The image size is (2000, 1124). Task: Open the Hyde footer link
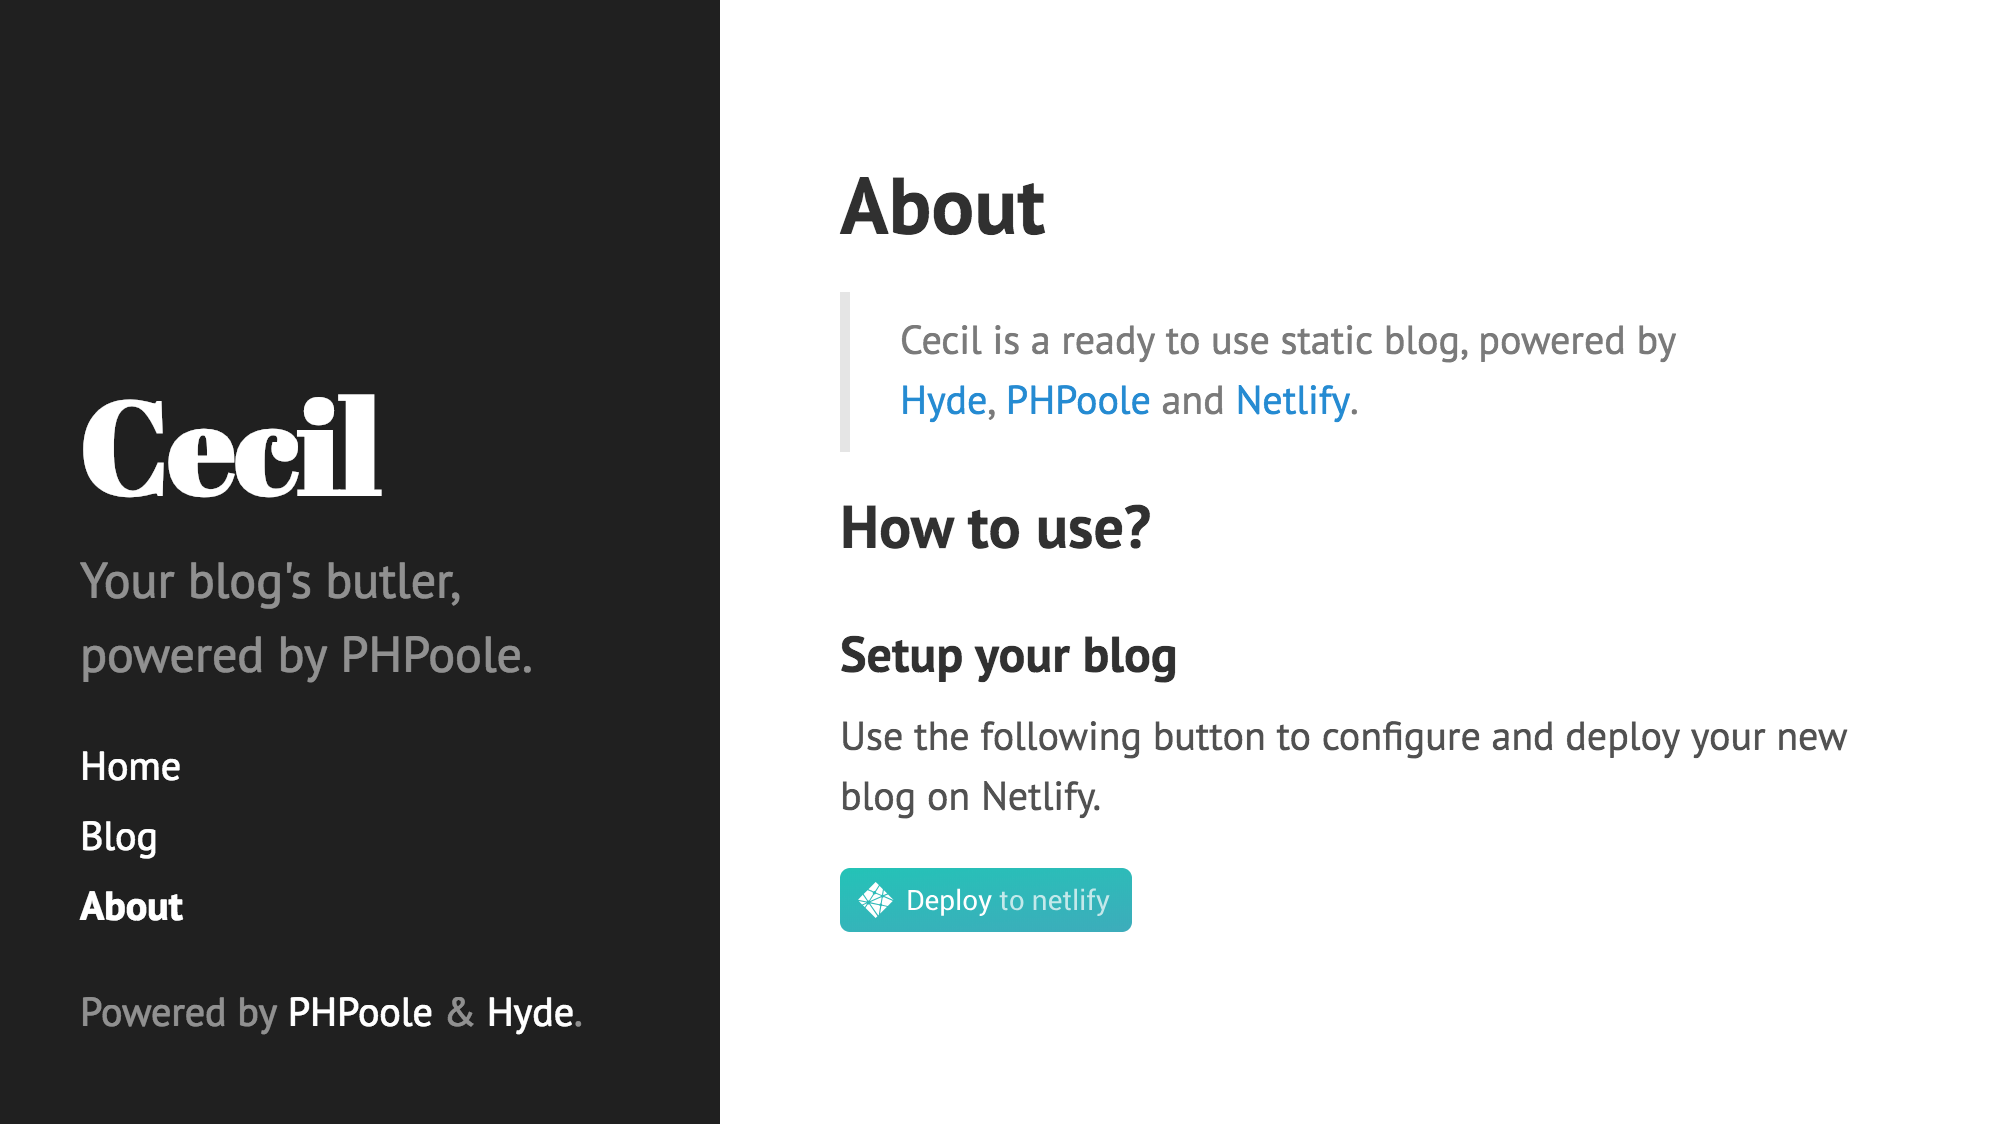pyautogui.click(x=528, y=1012)
